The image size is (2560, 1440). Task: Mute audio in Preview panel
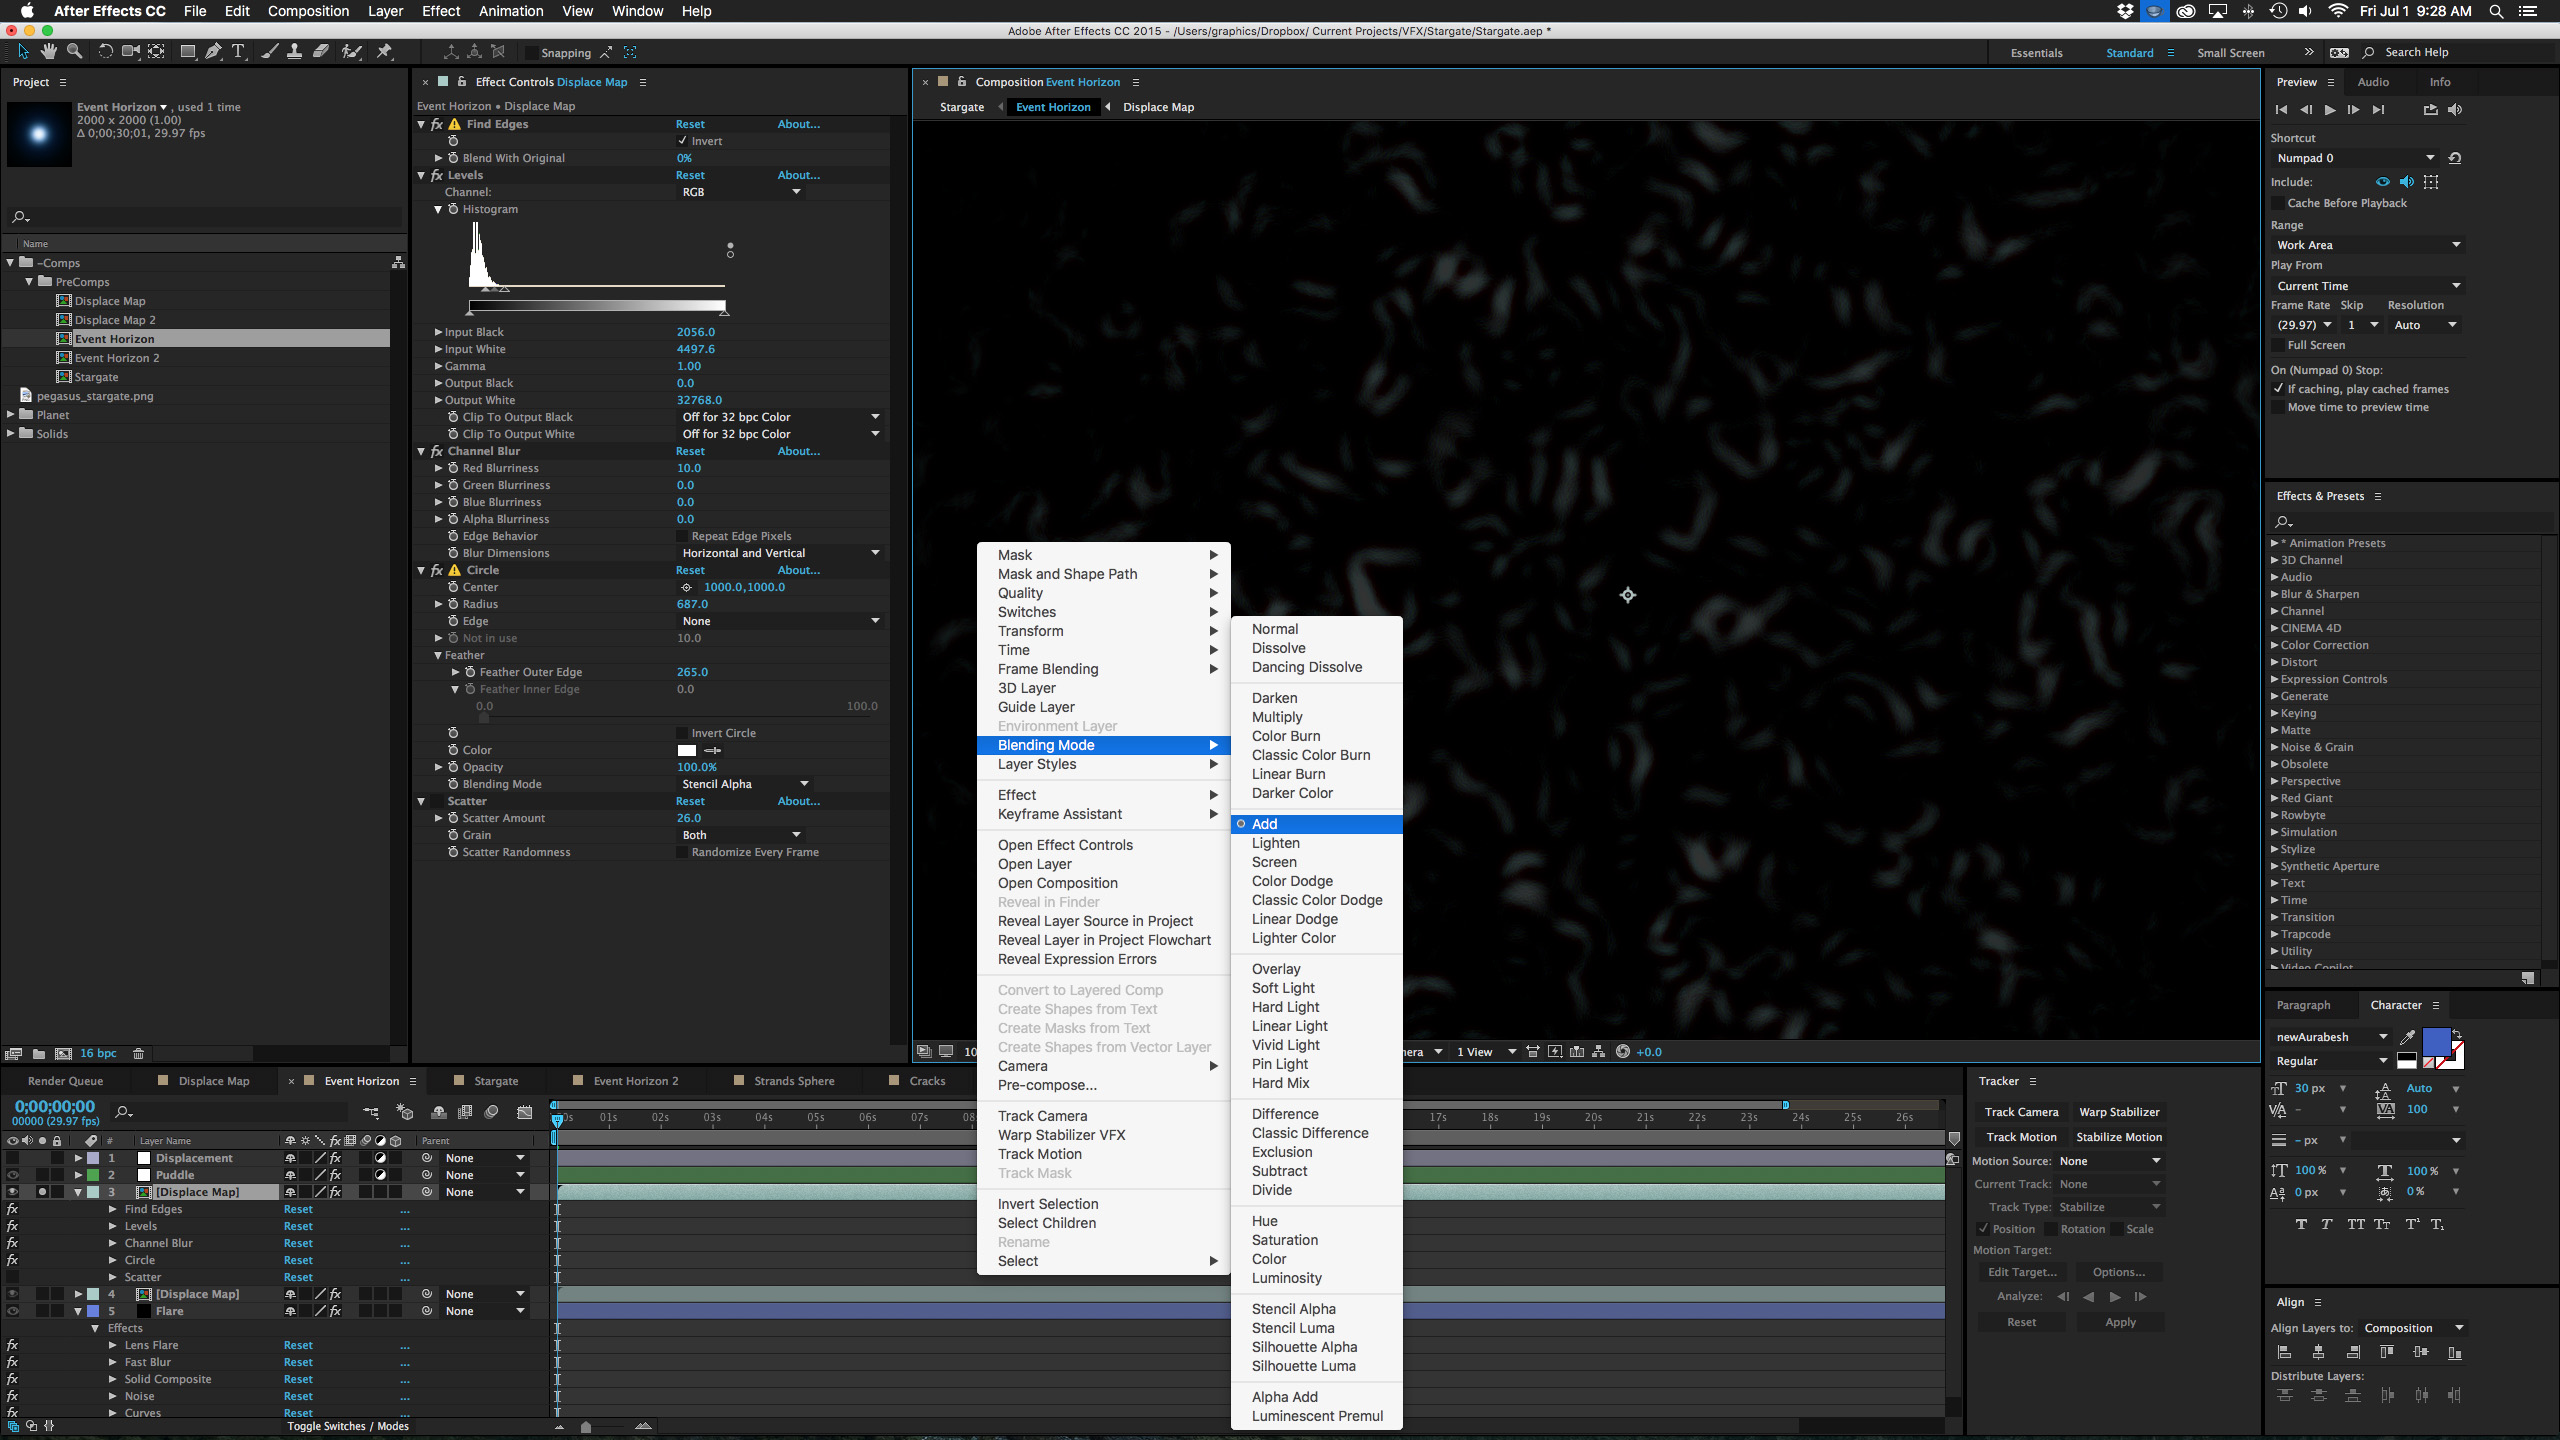(2455, 110)
